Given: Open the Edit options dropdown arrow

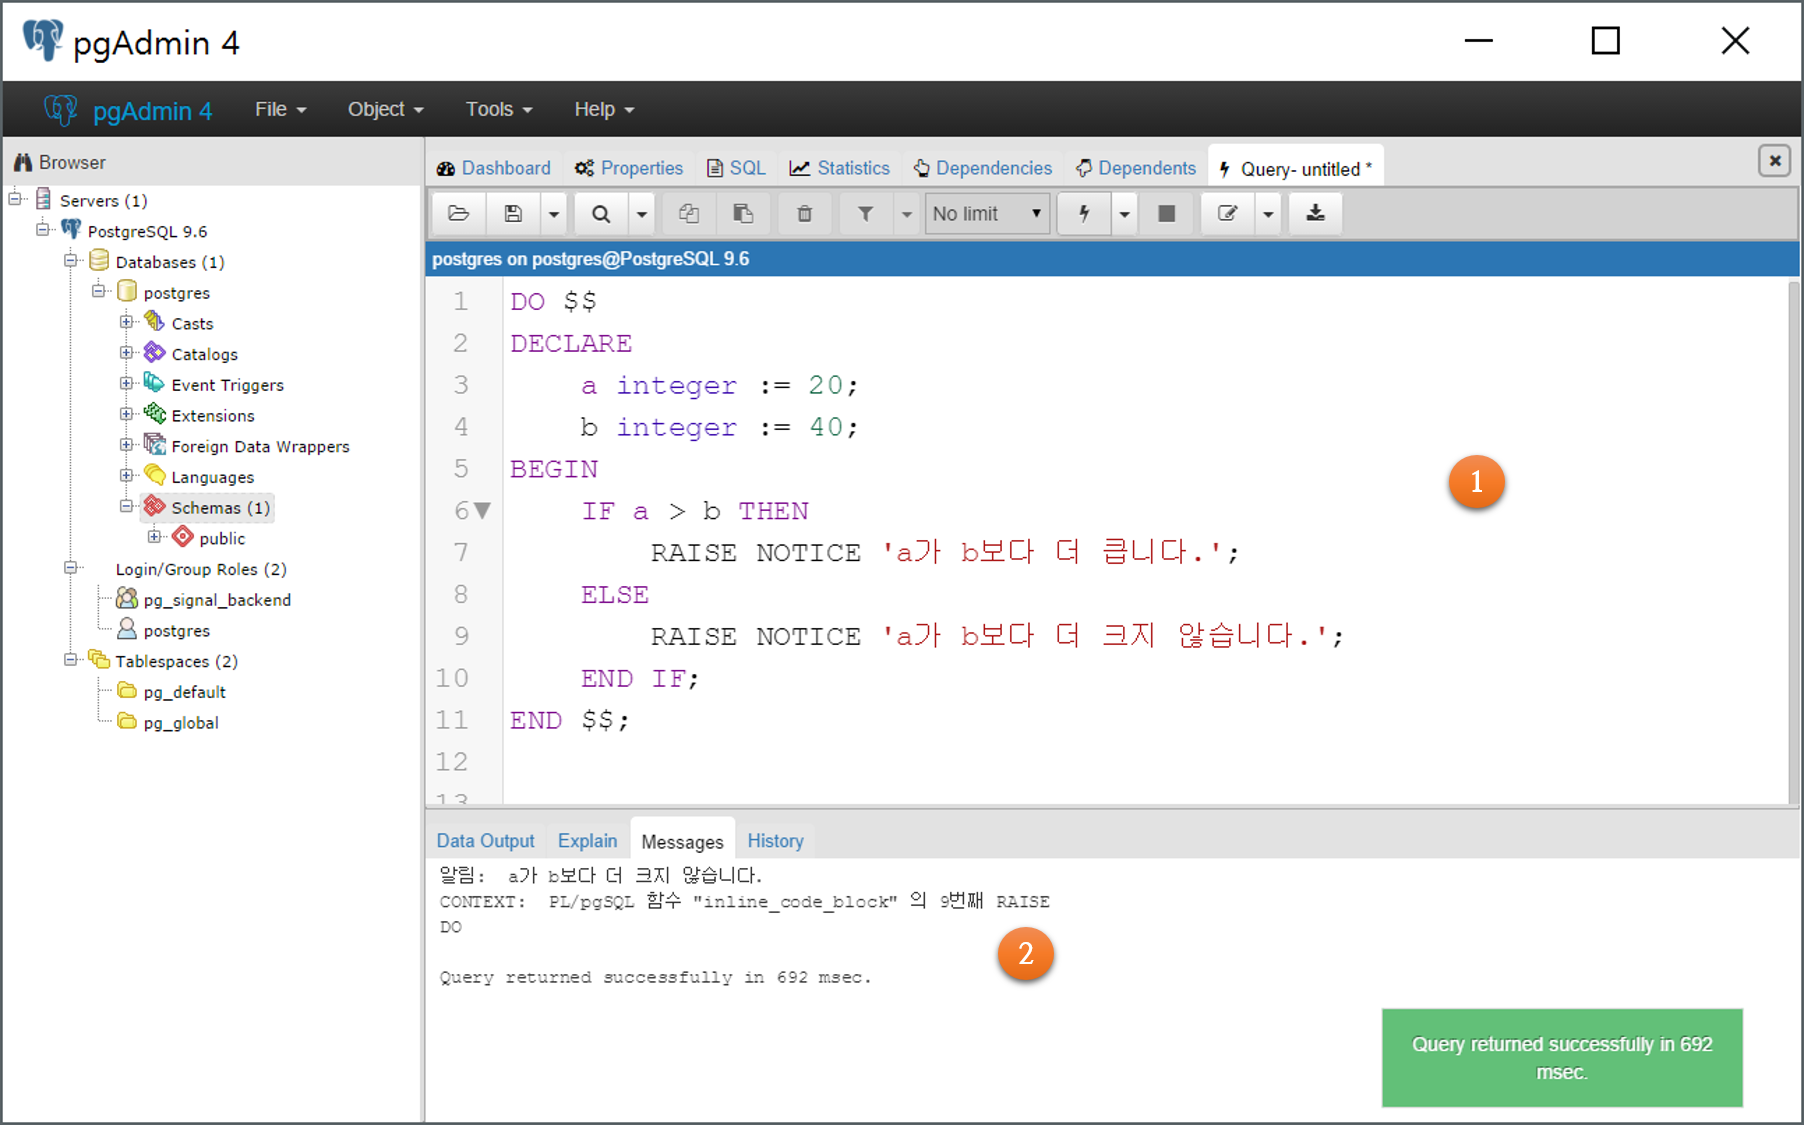Looking at the screenshot, I should tap(1268, 213).
